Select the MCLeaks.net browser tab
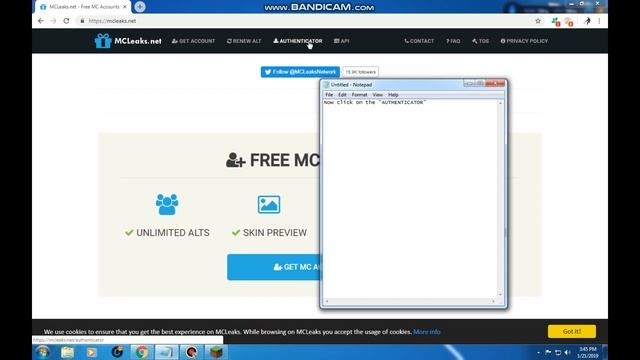This screenshot has height=360, width=640. pos(83,7)
